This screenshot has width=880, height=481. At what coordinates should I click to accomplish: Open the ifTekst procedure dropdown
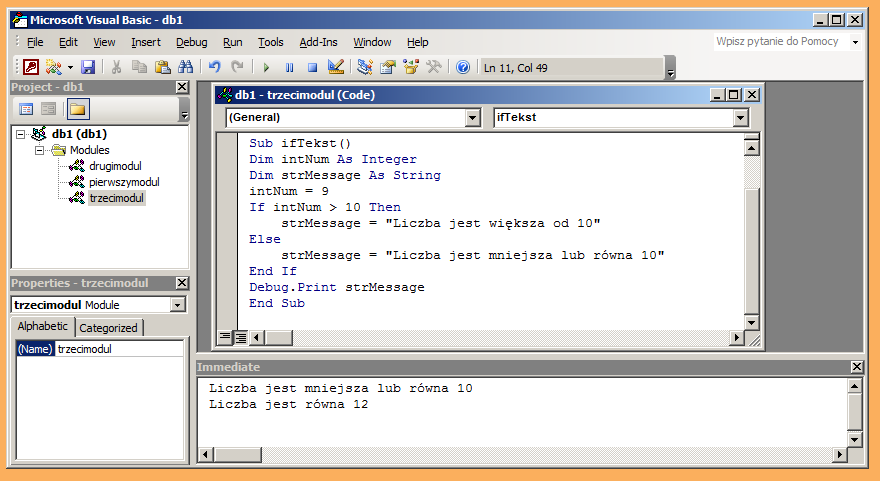740,118
